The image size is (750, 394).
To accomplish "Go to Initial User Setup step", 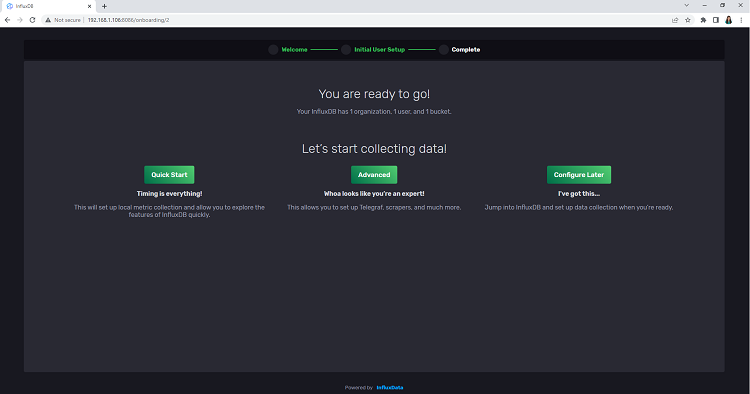I will coord(379,50).
